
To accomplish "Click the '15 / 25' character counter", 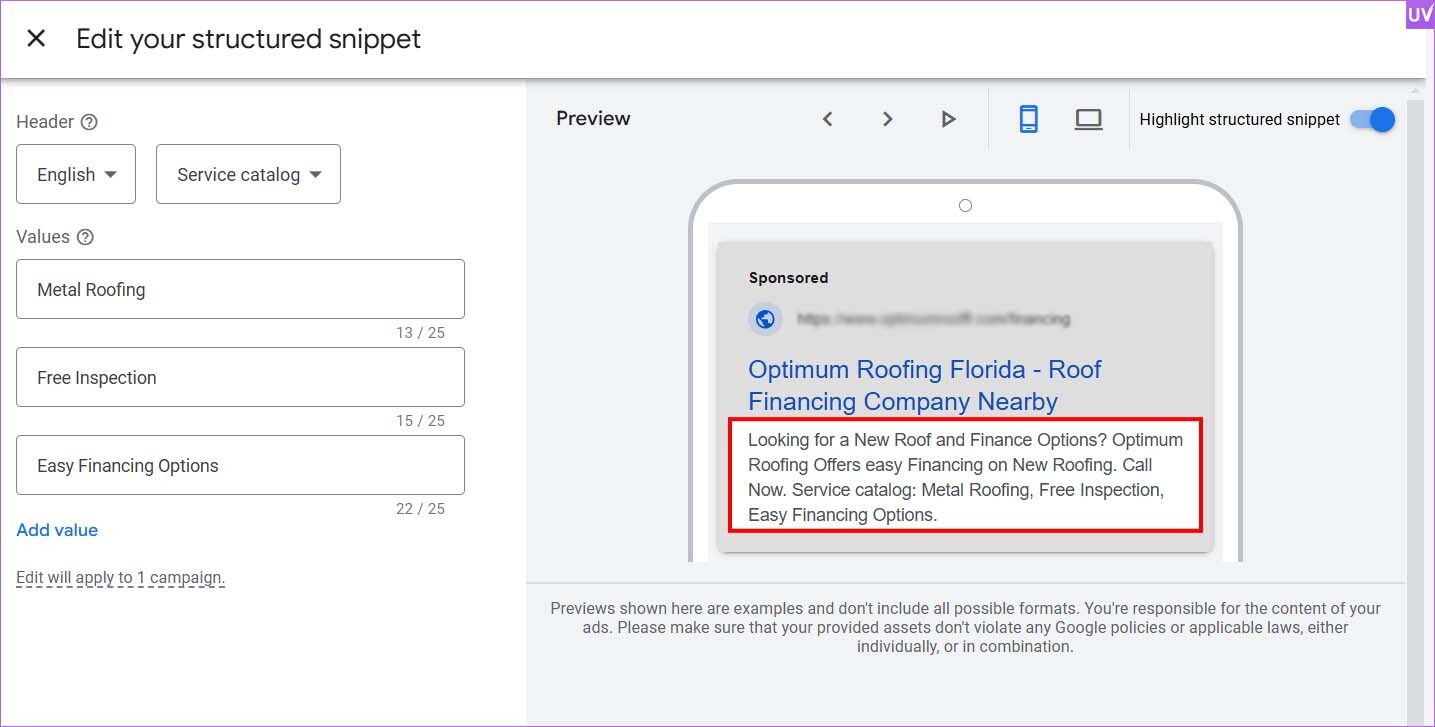I will coord(420,421).
